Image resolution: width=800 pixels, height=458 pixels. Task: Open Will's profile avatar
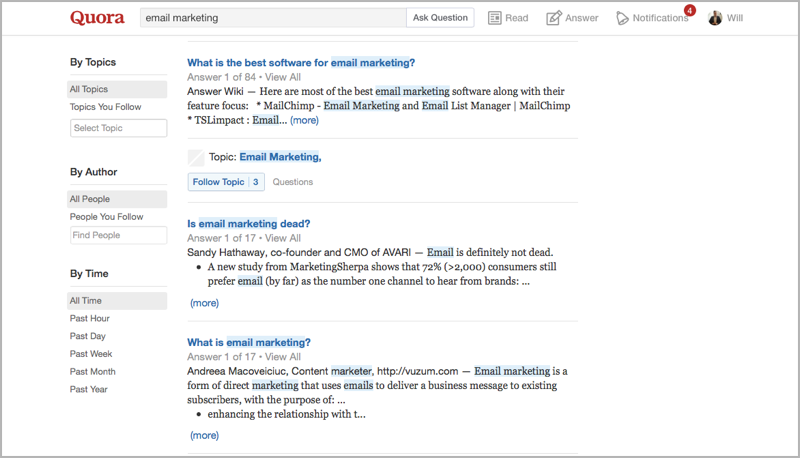point(715,18)
